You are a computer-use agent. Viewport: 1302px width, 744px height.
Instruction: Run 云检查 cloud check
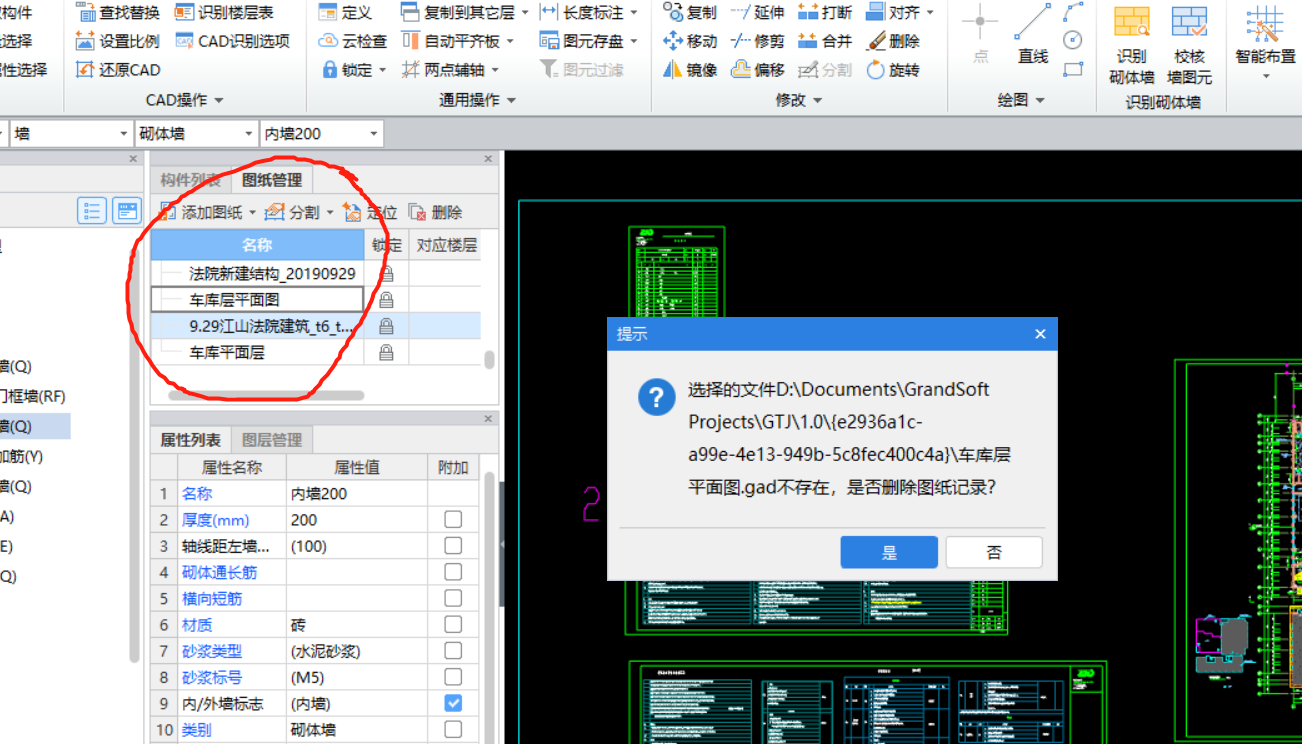[x=352, y=41]
